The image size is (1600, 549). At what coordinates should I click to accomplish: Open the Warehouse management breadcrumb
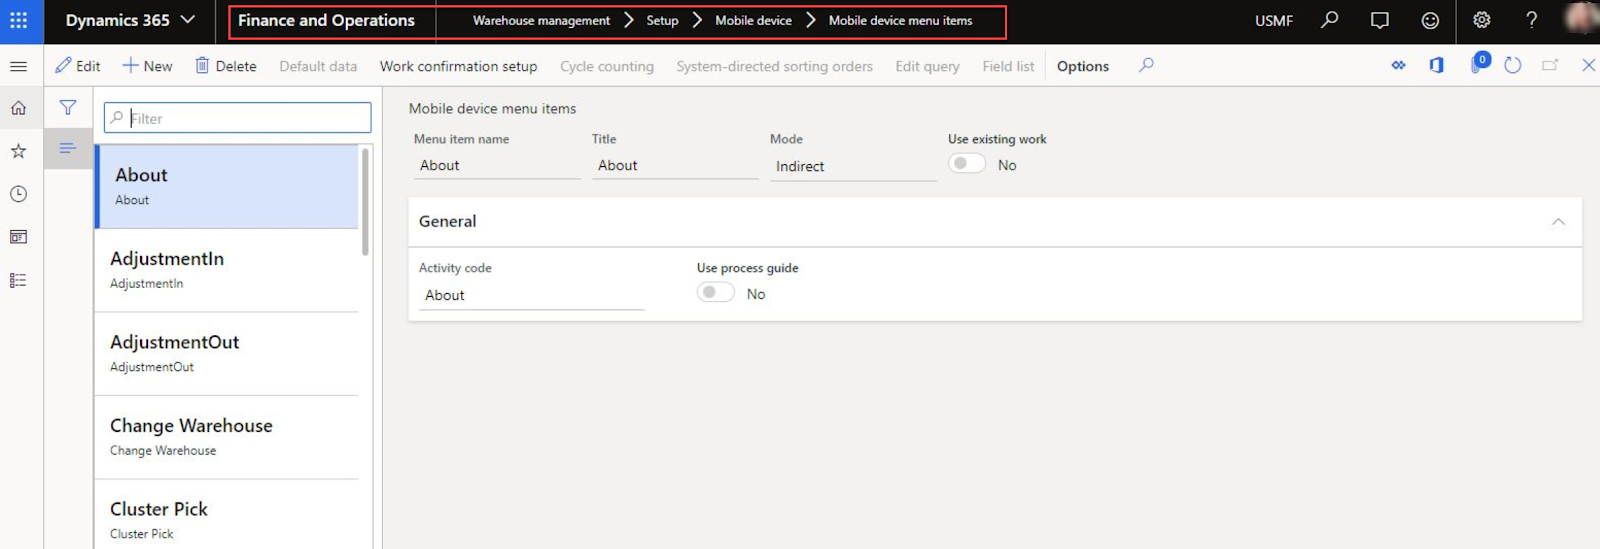coord(541,20)
